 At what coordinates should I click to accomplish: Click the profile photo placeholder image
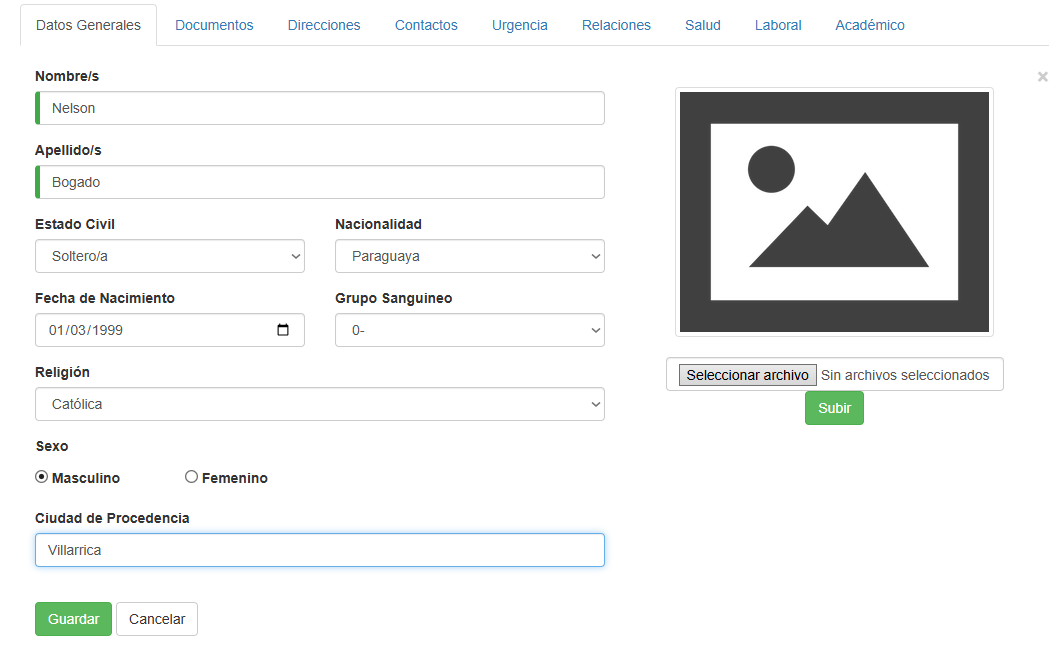click(834, 212)
